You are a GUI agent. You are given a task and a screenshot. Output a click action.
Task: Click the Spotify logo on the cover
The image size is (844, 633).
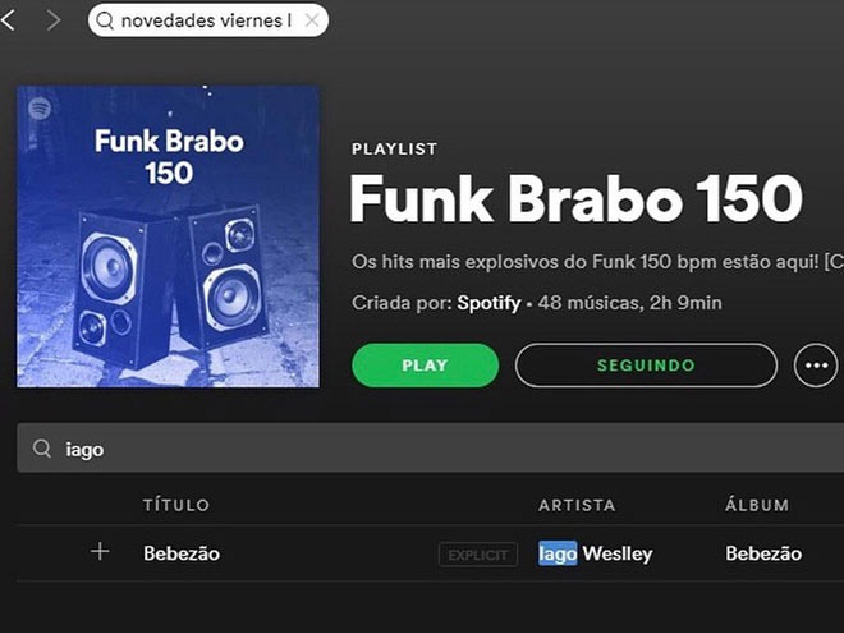[x=39, y=108]
